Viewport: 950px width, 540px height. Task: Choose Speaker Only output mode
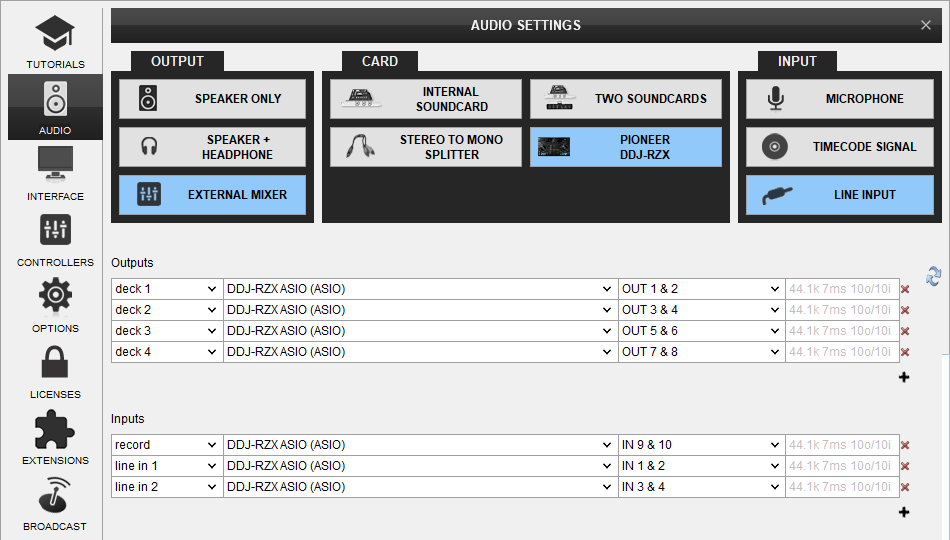[213, 99]
